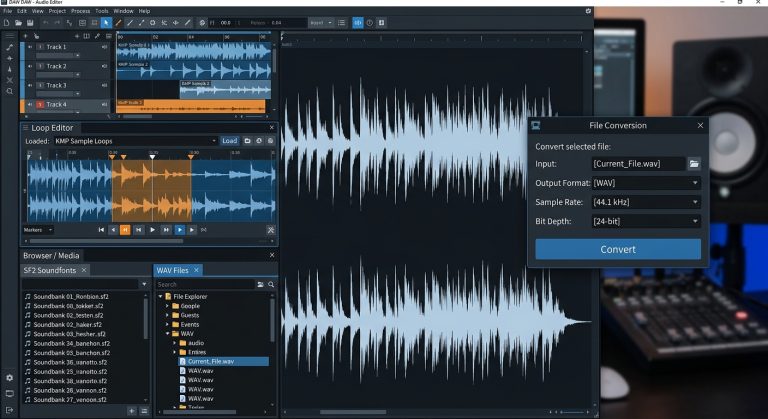The image size is (768, 419).
Task: Click the main waveform horizontal scrollbar at bottom
Action: 353,412
